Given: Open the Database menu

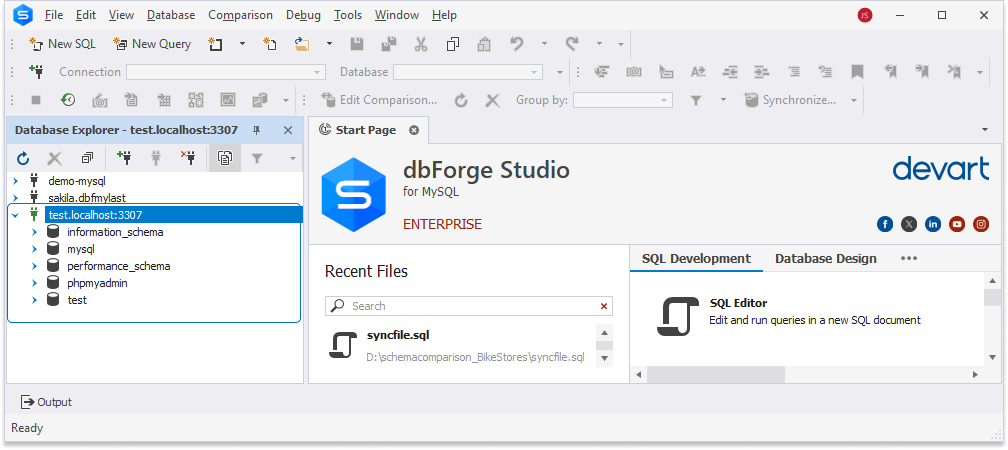Looking at the screenshot, I should [x=171, y=15].
